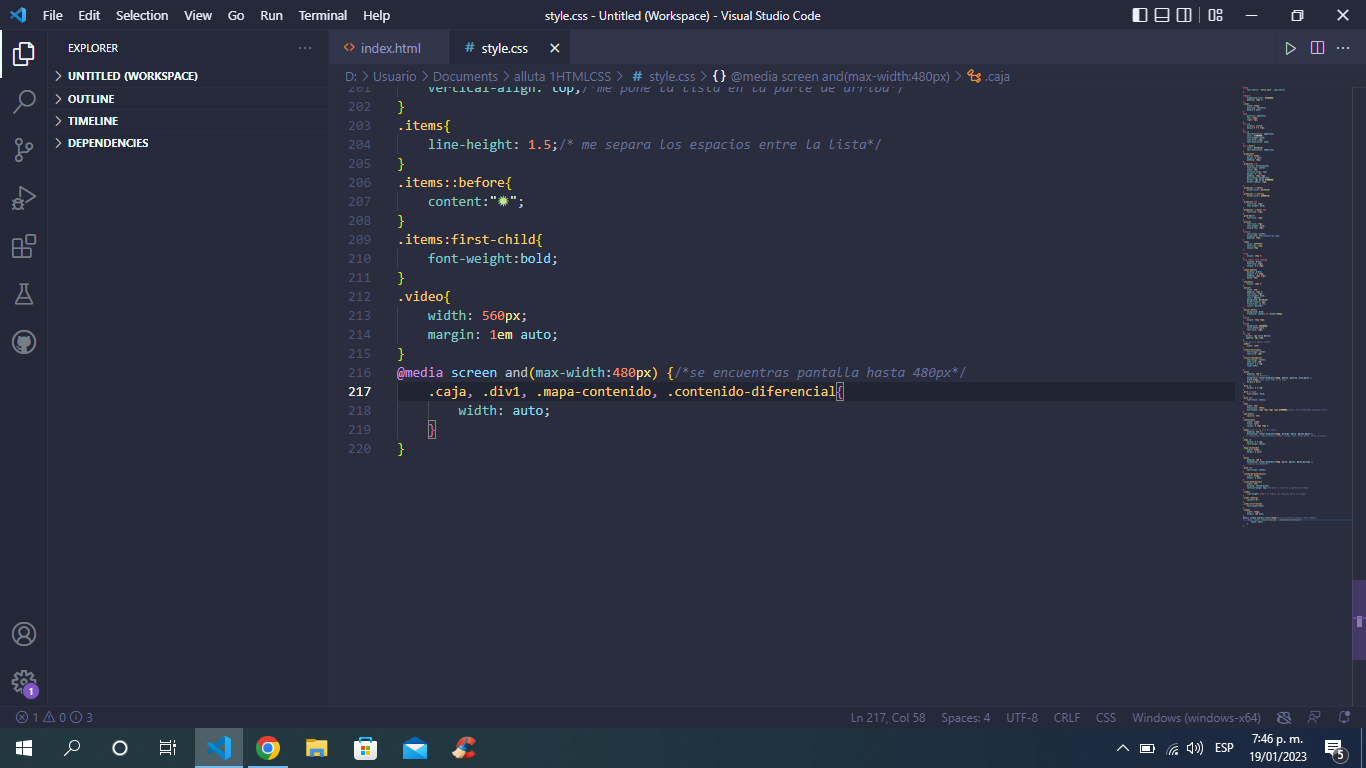Click the style.css breadcrumb

[x=663, y=76]
